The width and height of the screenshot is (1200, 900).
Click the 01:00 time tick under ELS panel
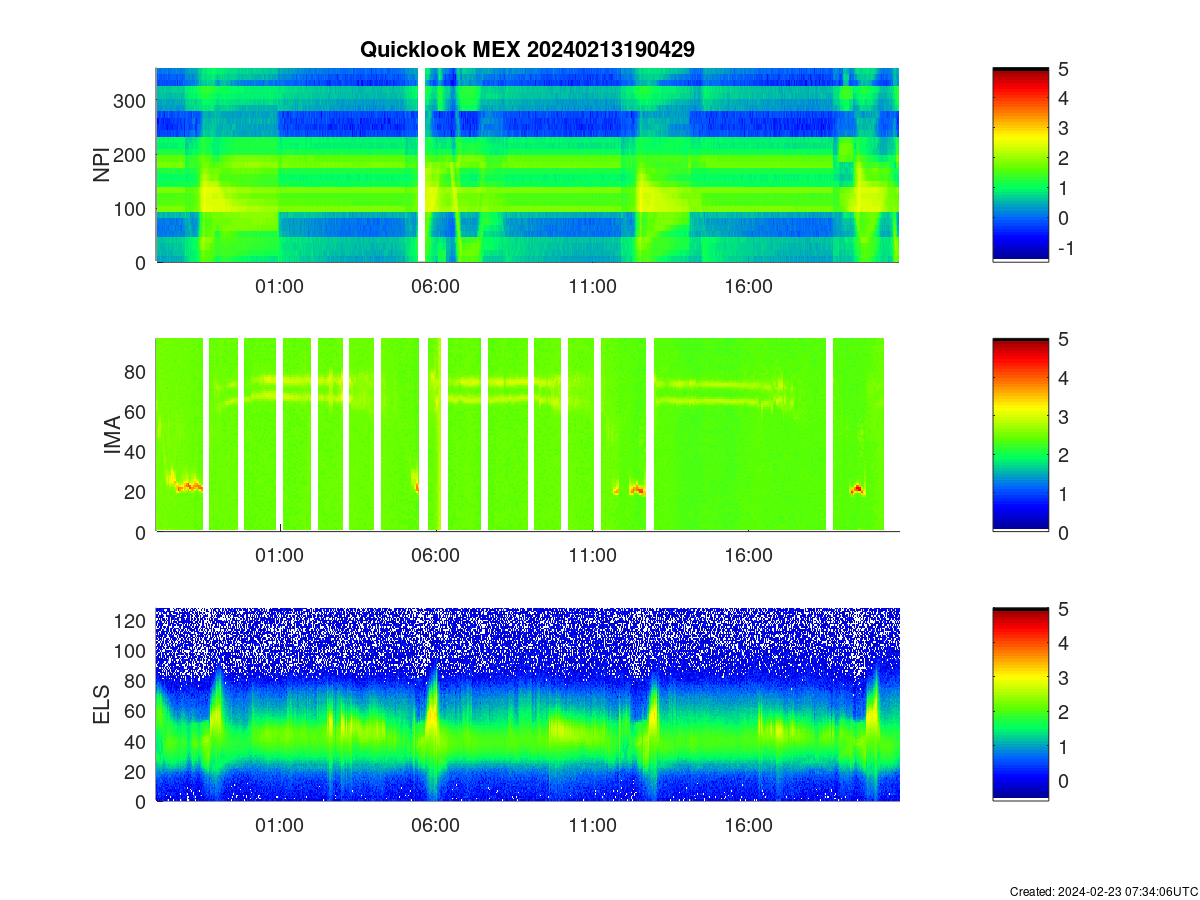(279, 826)
